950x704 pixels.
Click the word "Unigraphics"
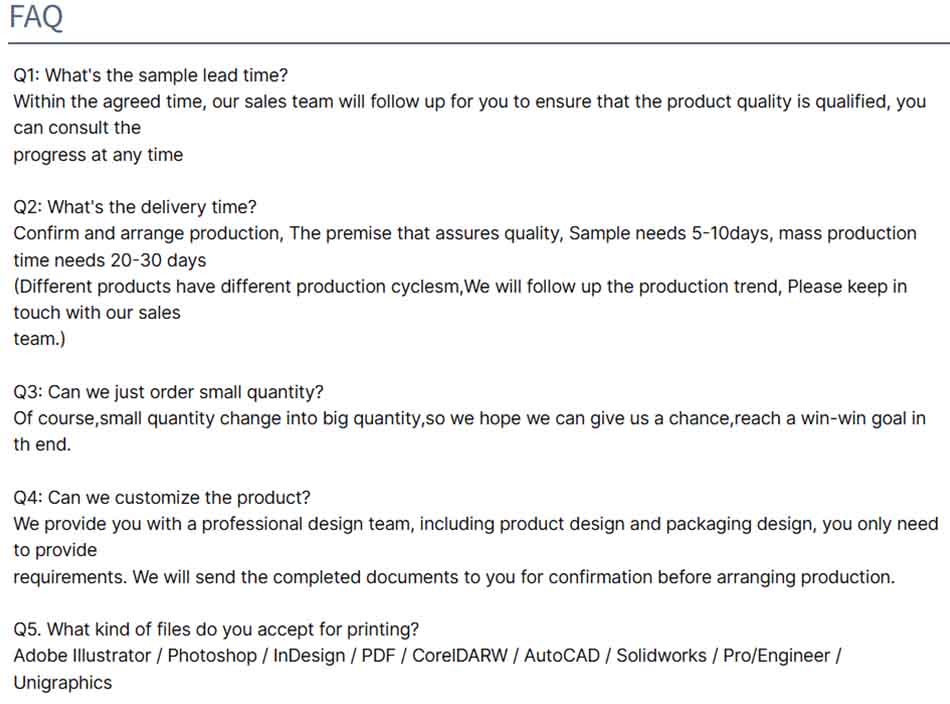[62, 683]
